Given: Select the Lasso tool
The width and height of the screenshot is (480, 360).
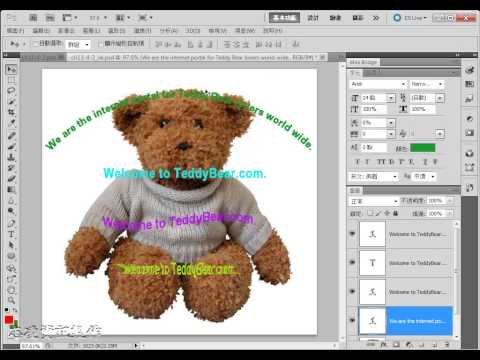Looking at the screenshot, I should (x=11, y=91).
